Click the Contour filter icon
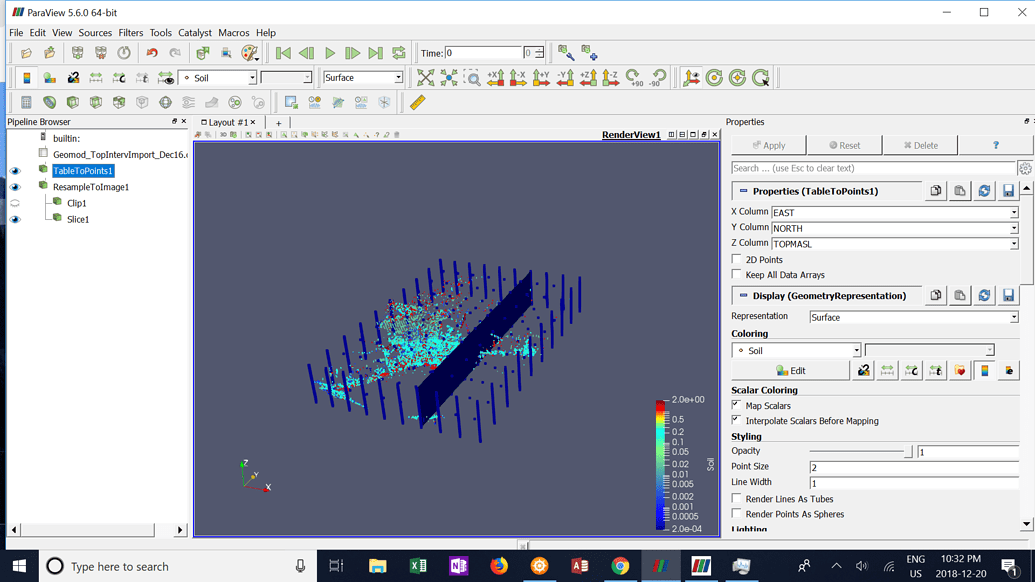The width and height of the screenshot is (1035, 582). point(50,102)
